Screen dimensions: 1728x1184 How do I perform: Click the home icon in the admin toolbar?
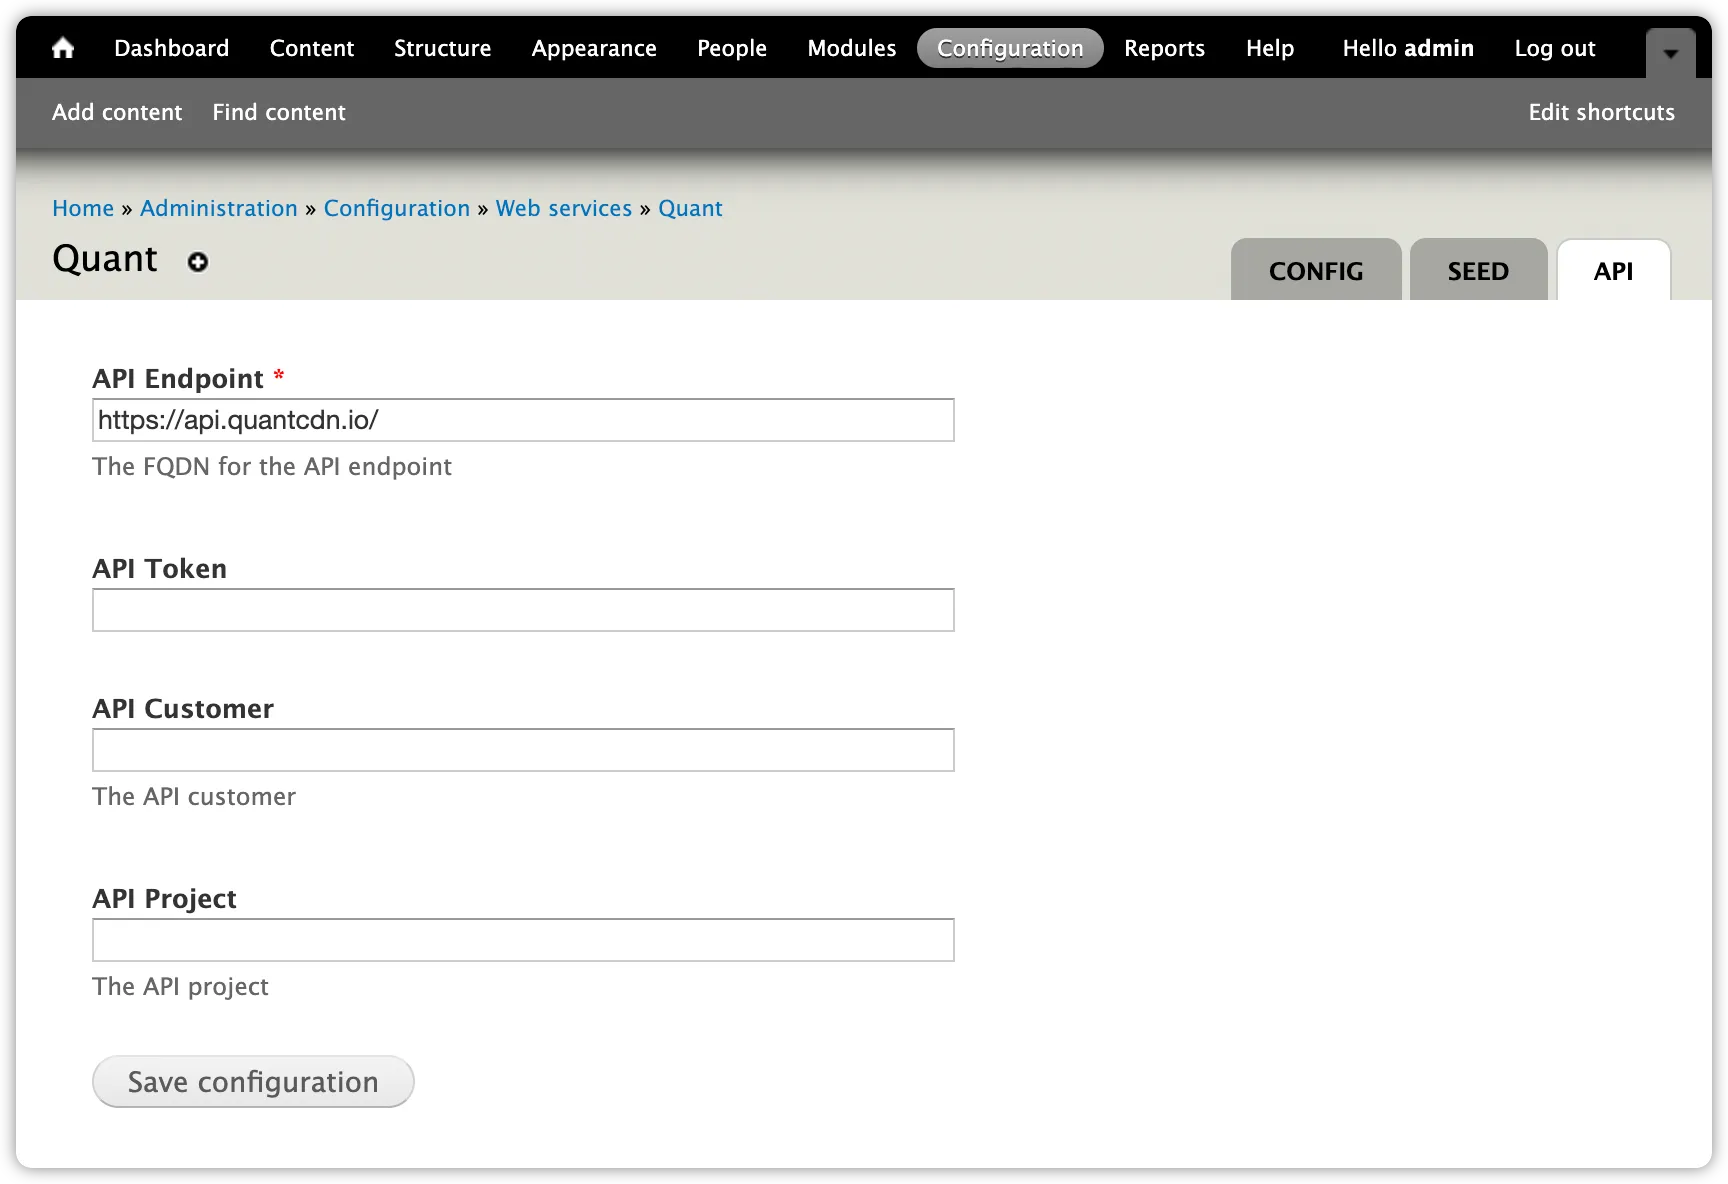[63, 47]
